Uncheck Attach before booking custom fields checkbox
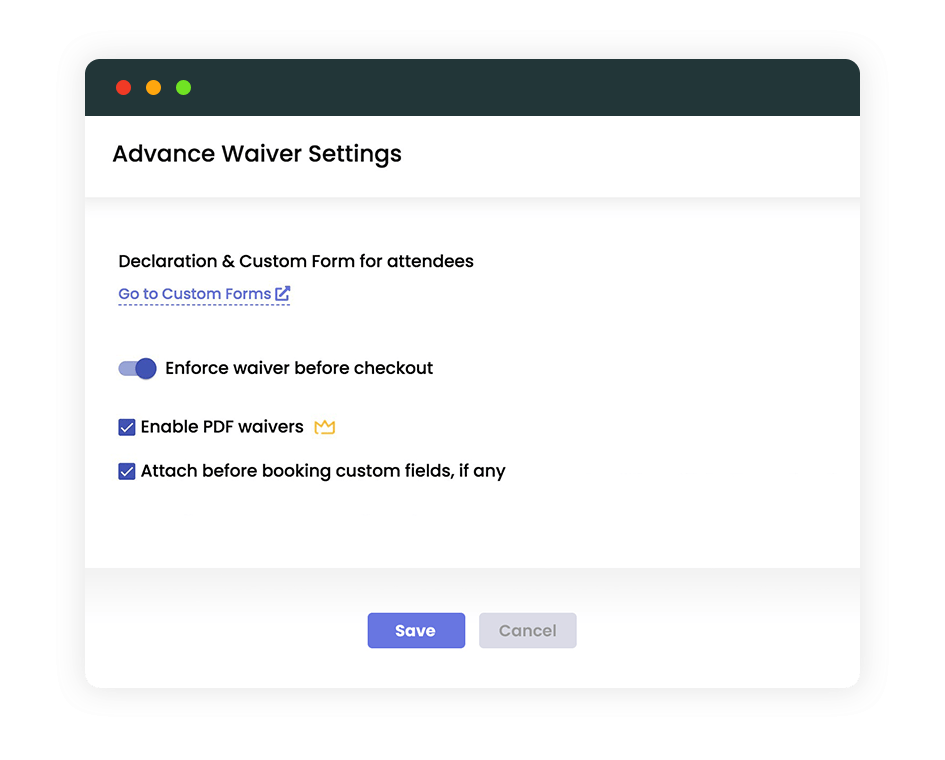Screen dimensions: 945x760 (127, 471)
